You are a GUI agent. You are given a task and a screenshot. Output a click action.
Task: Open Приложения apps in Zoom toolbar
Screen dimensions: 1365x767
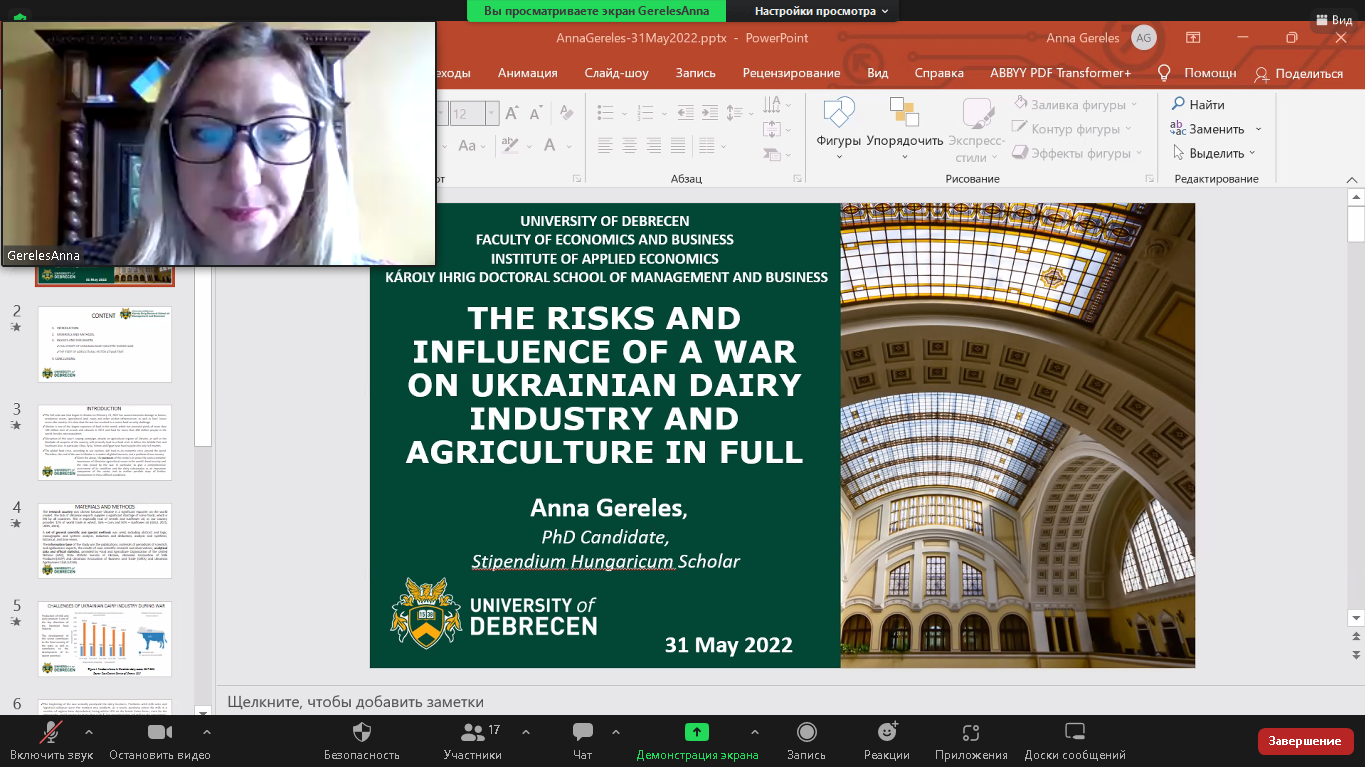[x=970, y=732]
